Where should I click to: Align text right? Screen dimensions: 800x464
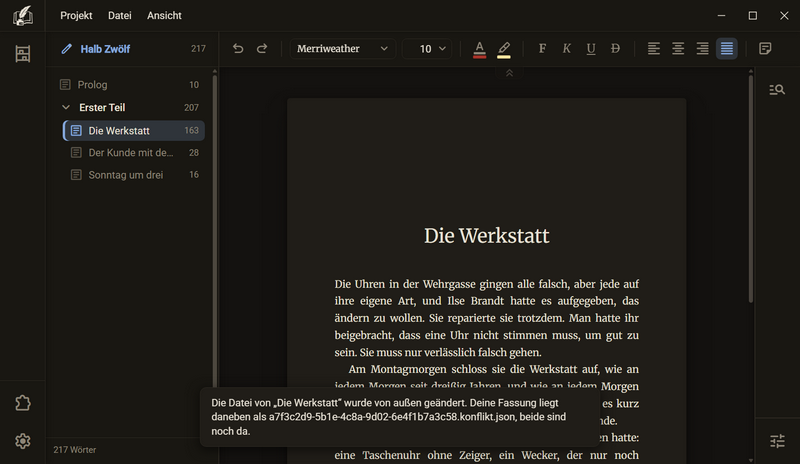click(x=703, y=48)
